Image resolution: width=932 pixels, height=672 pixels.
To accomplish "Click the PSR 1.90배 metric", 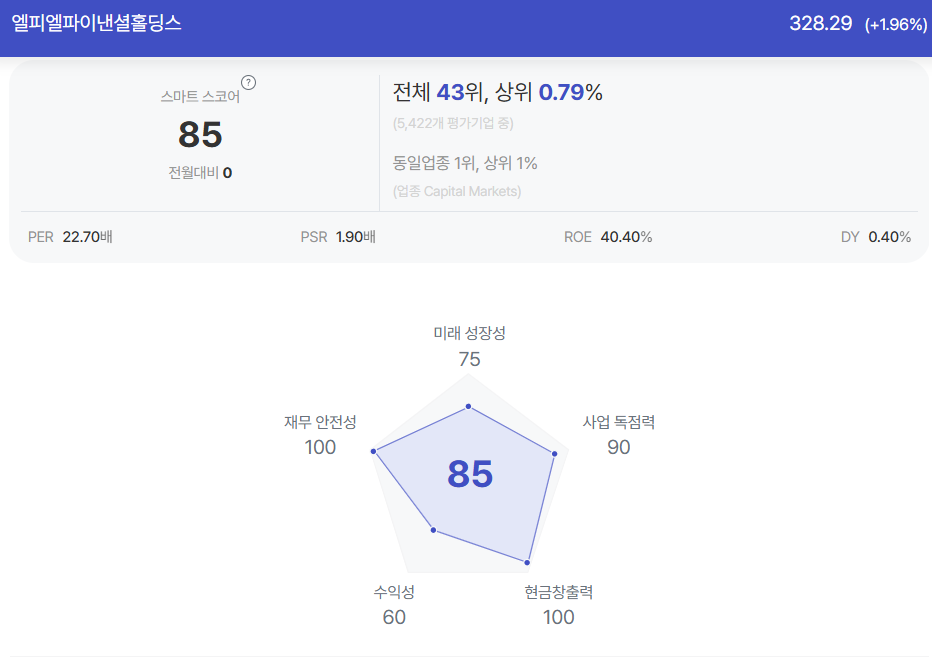I will point(338,237).
